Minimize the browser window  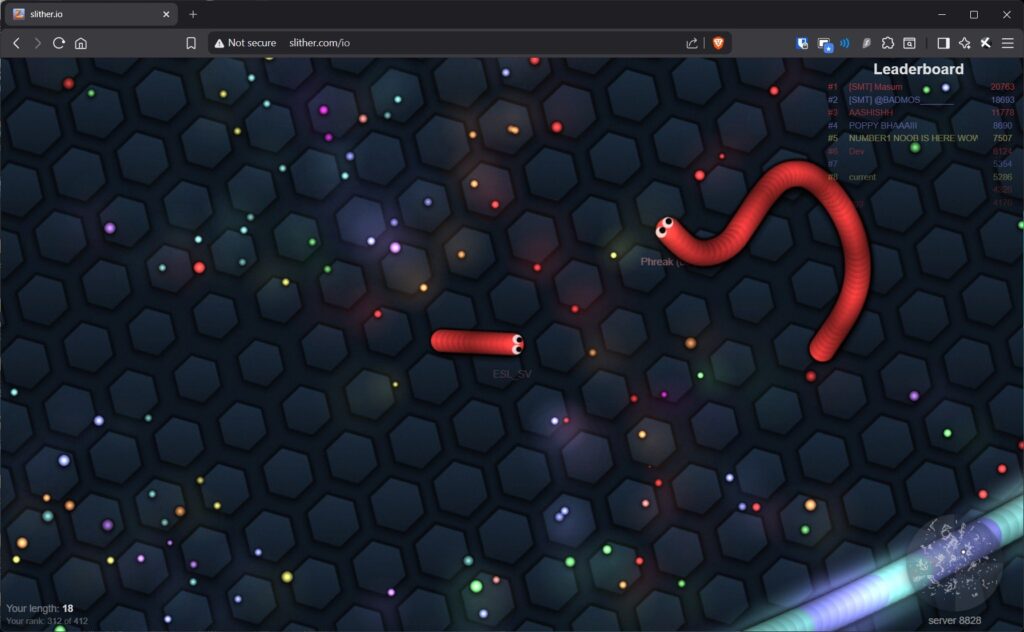942,14
